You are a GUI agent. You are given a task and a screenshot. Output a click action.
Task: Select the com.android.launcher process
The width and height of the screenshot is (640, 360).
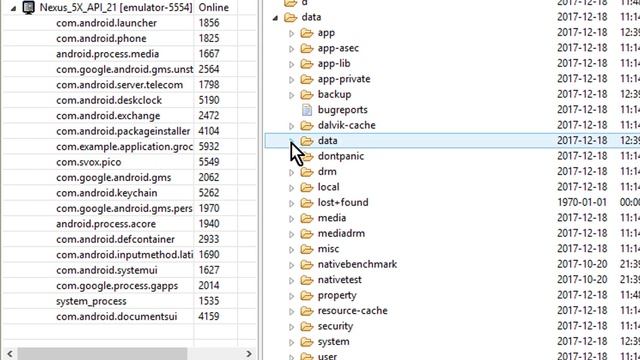106,23
